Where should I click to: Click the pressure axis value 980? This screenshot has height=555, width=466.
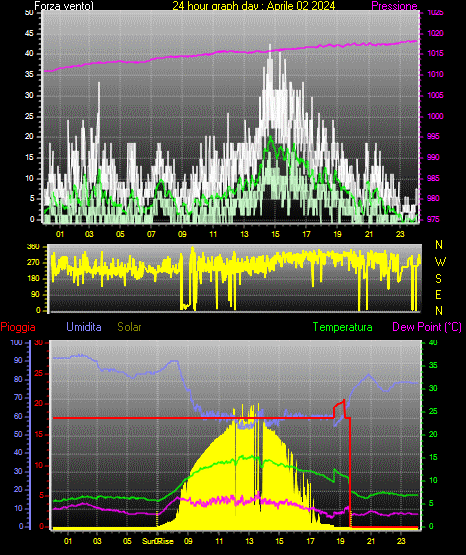433,198
